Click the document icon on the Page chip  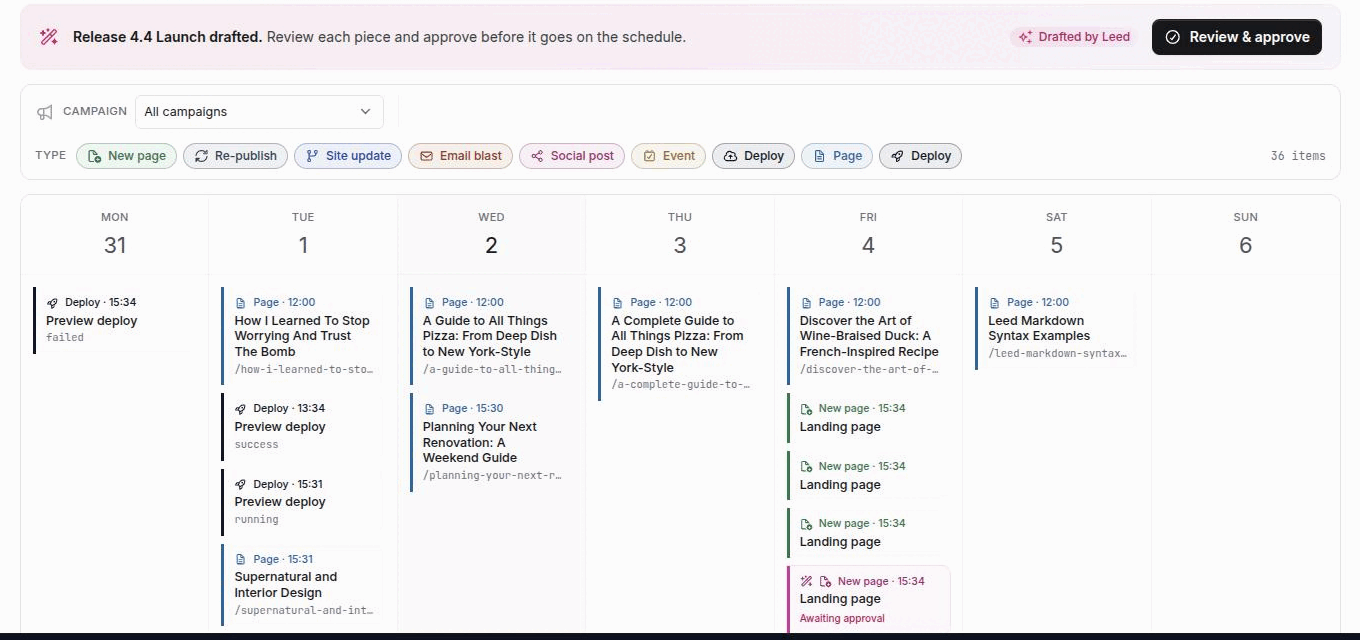819,156
